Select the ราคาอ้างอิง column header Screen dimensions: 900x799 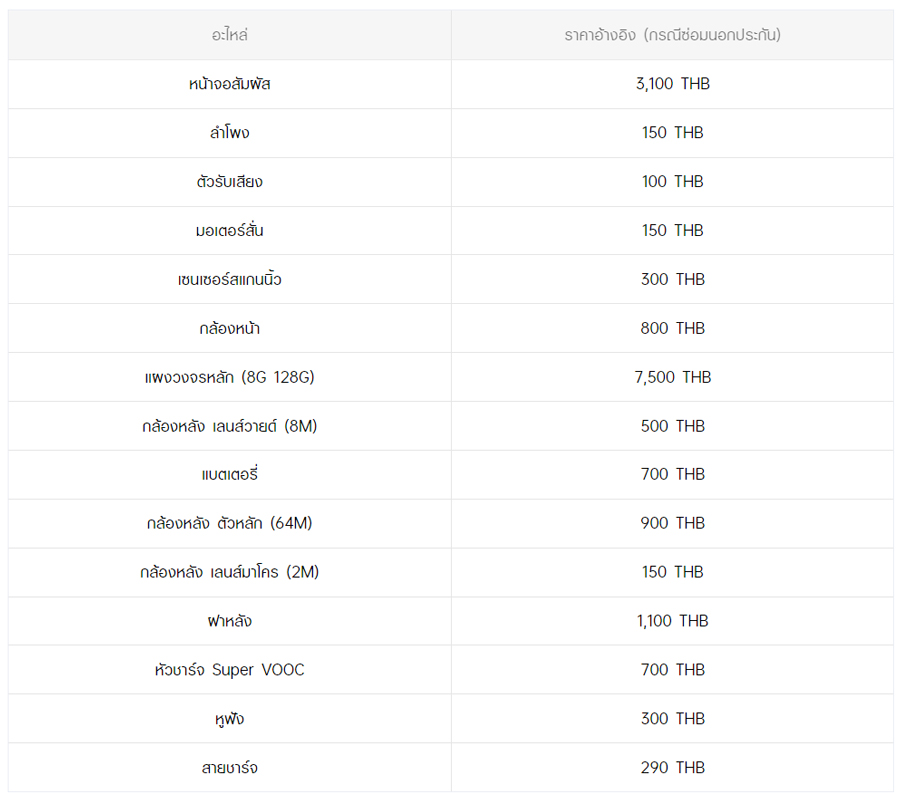[x=672, y=35]
